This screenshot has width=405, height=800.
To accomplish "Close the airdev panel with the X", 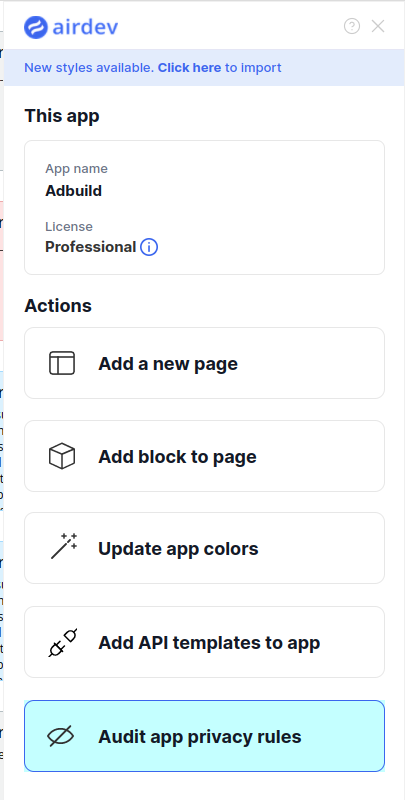I will click(x=378, y=26).
